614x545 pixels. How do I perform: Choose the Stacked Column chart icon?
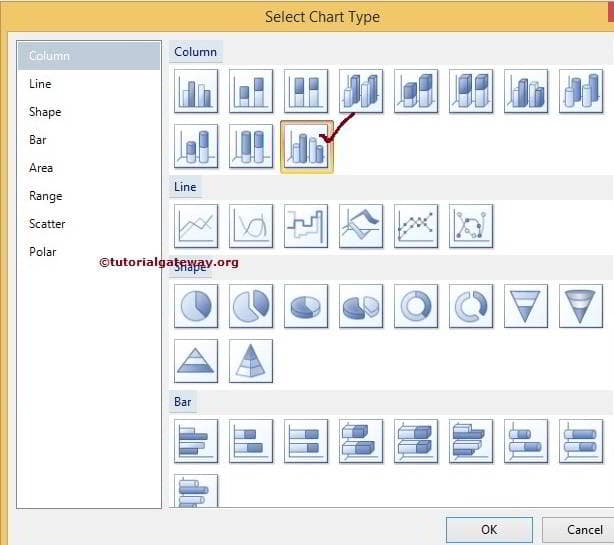[251, 91]
